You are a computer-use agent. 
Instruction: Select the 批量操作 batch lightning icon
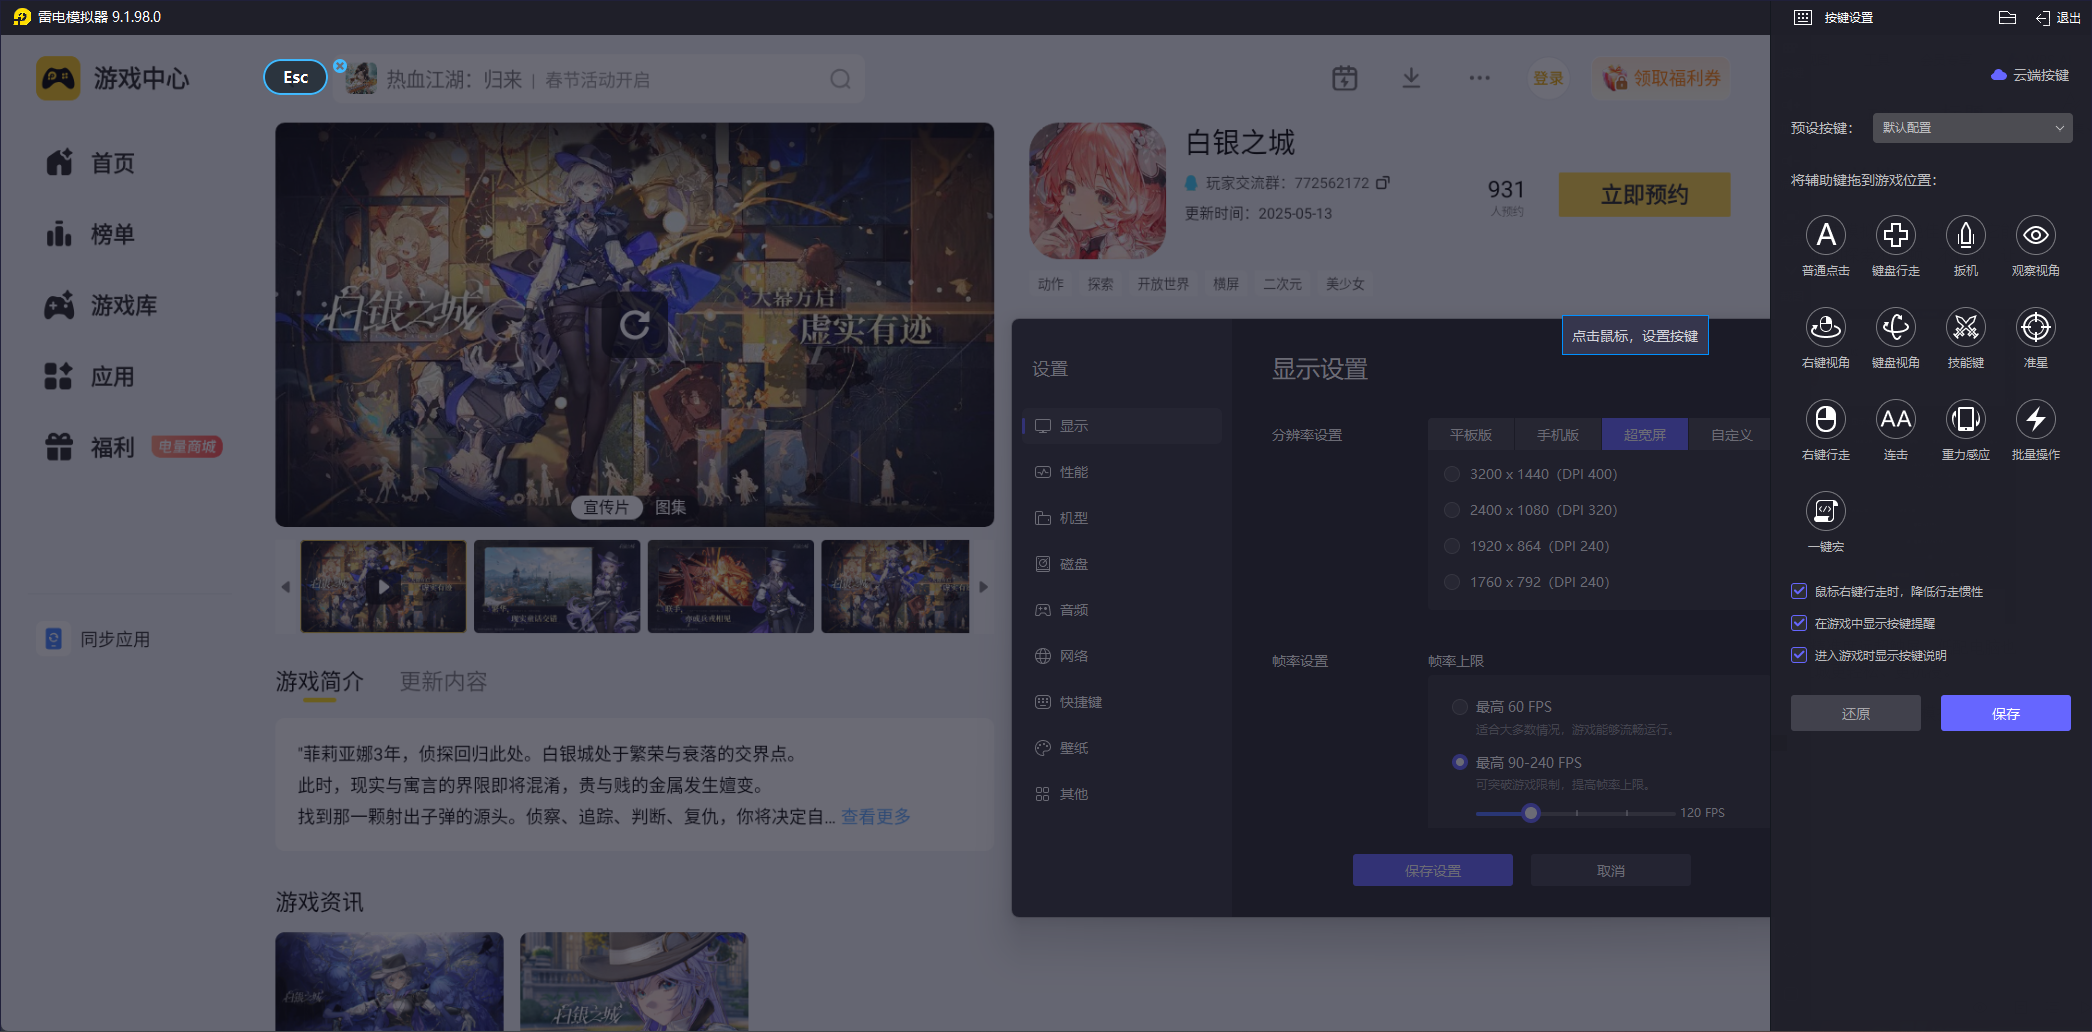[2035, 419]
